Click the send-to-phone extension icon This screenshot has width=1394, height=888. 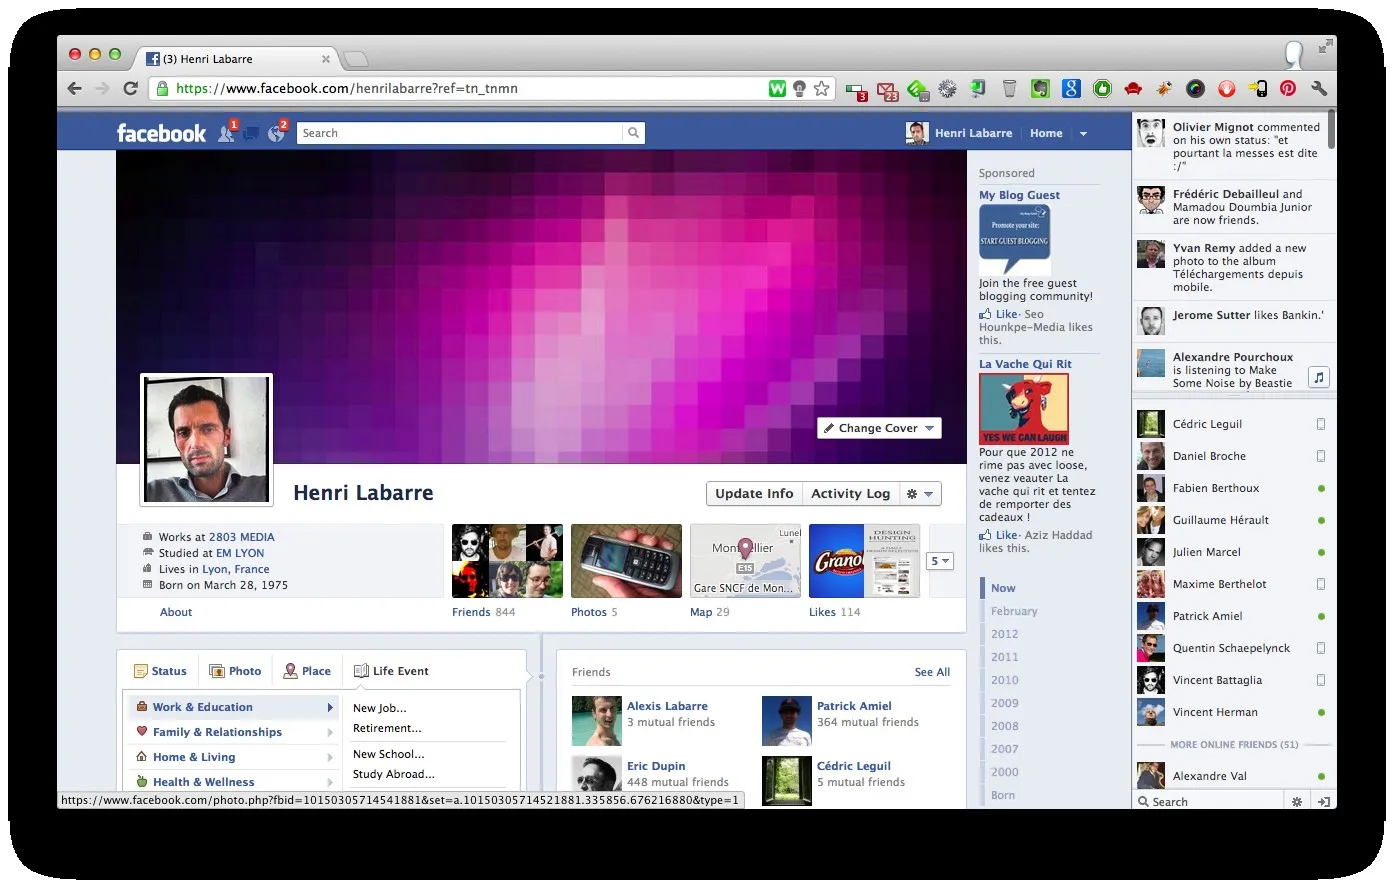[x=1257, y=88]
